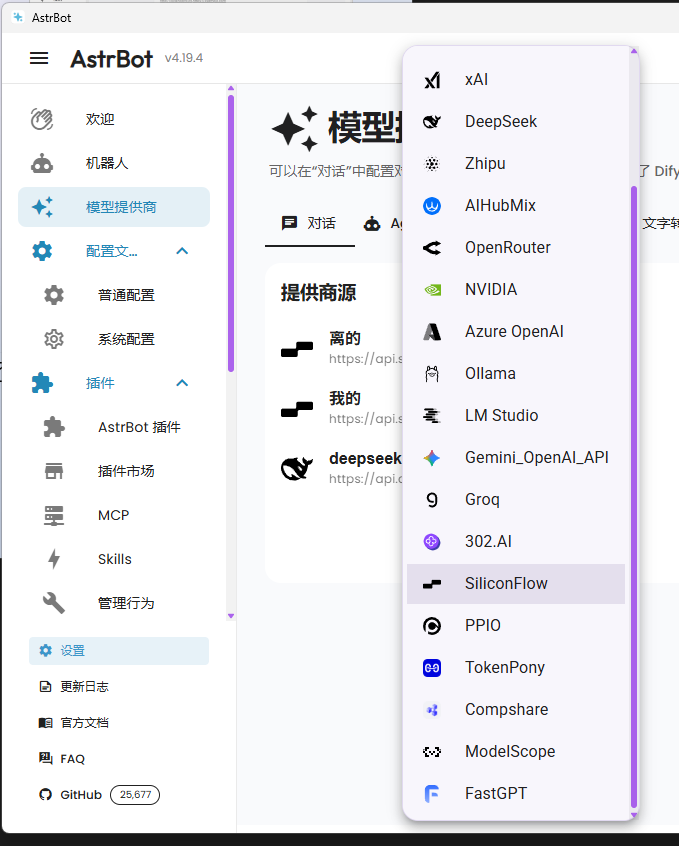
Task: Click the xAI provider icon
Action: coord(432,80)
